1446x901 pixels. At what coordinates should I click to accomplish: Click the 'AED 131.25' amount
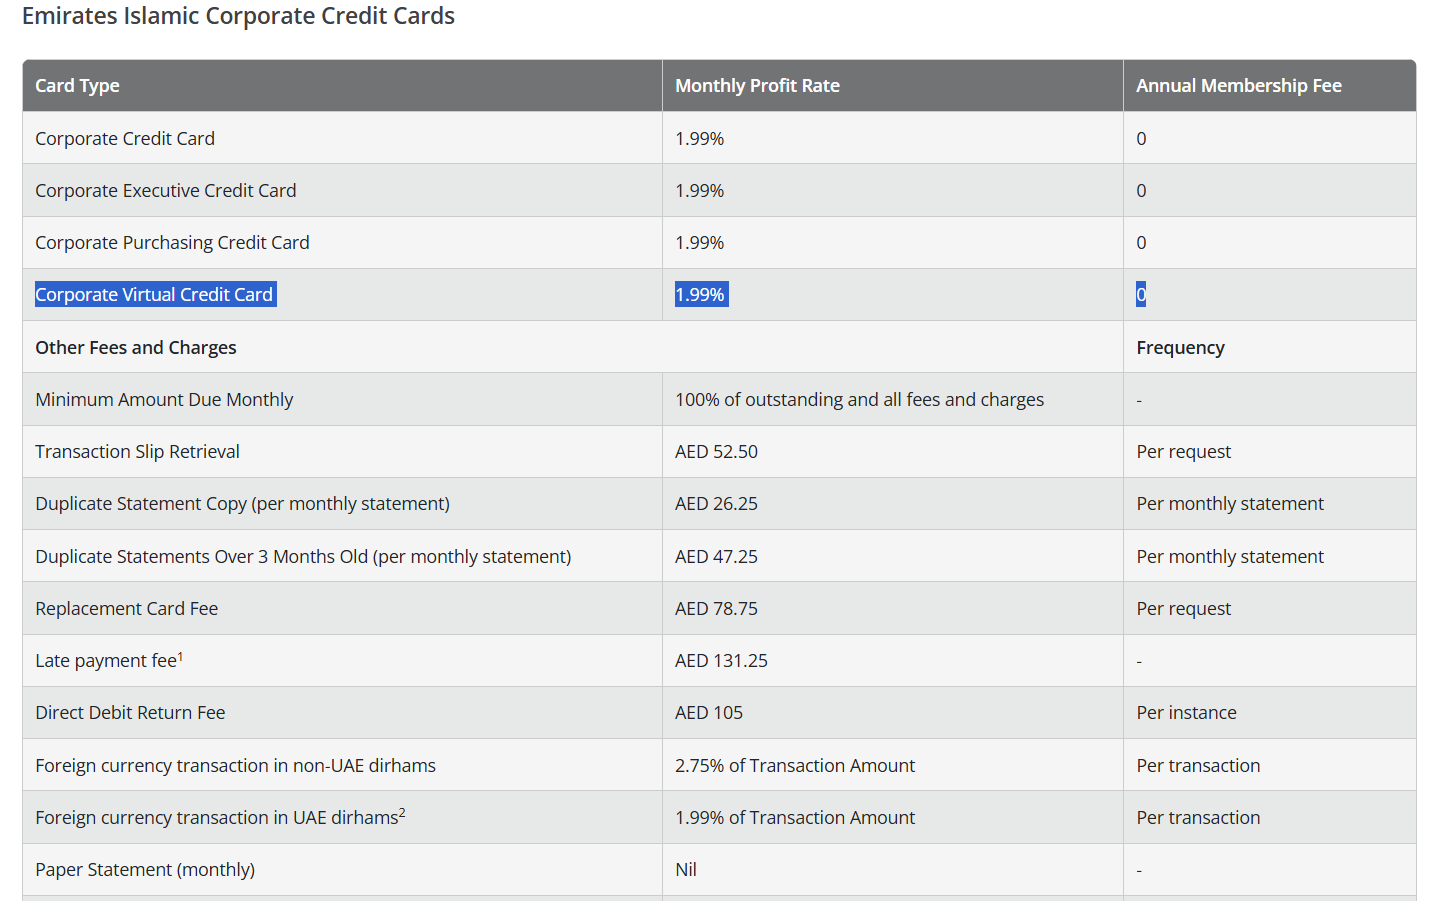721,661
